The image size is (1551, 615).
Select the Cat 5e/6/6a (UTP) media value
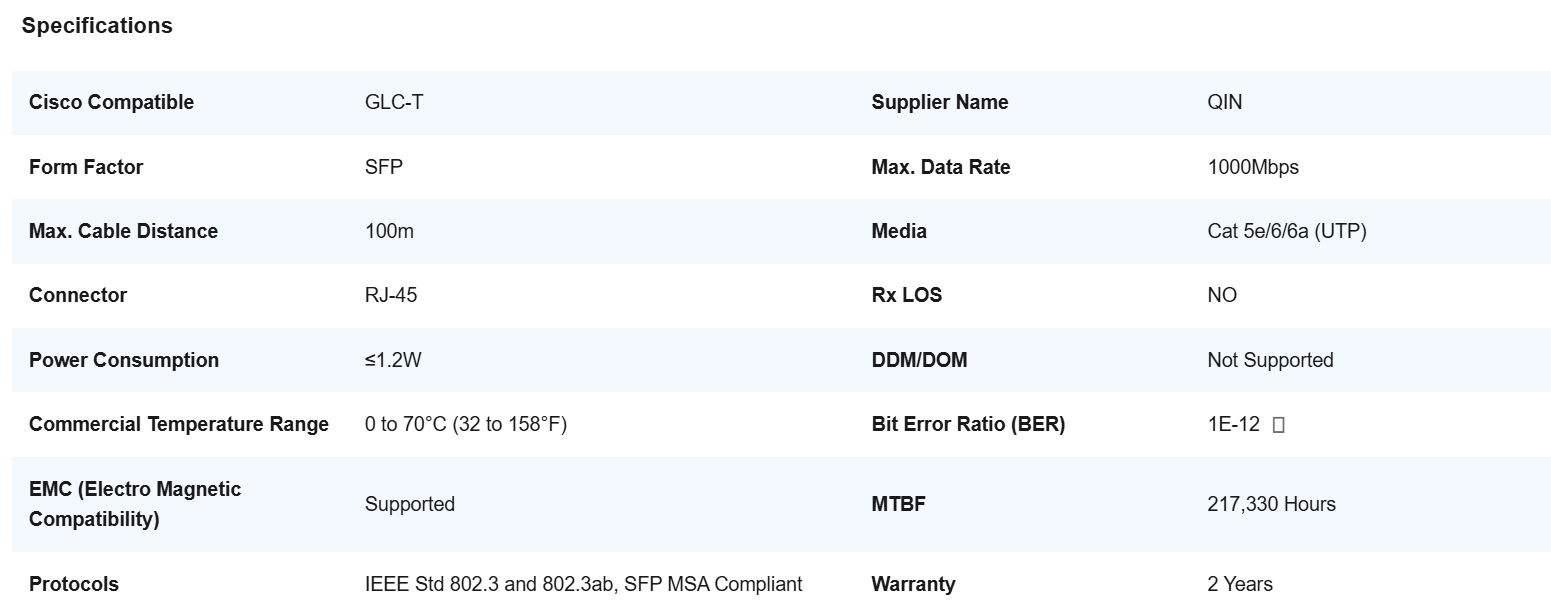click(1287, 231)
